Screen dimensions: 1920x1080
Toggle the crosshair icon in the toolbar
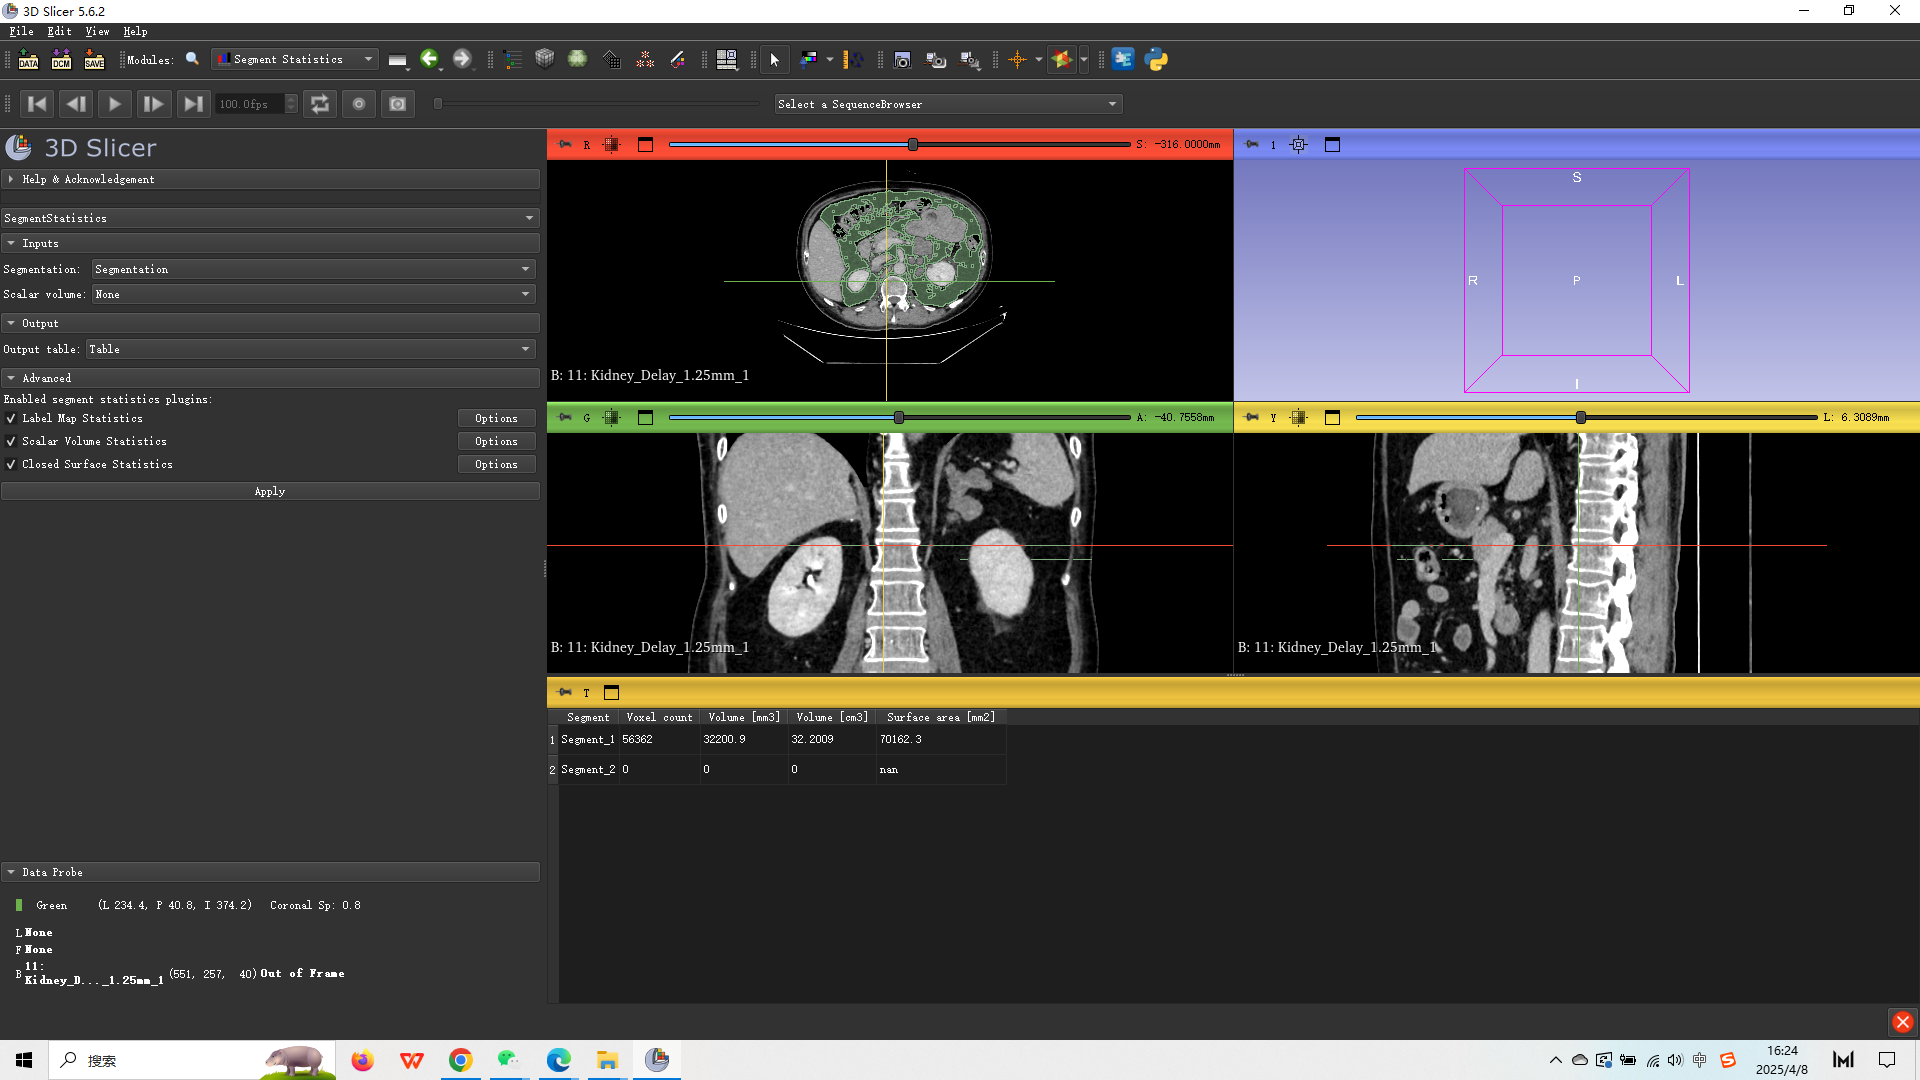click(1017, 60)
